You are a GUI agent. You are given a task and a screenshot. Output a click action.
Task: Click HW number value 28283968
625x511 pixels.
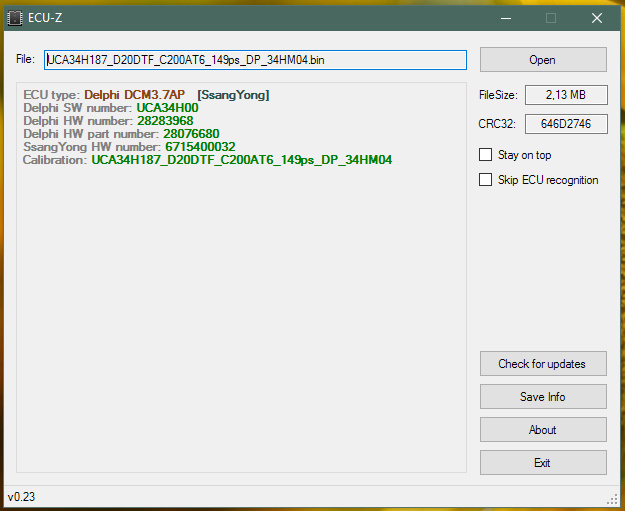(165, 121)
